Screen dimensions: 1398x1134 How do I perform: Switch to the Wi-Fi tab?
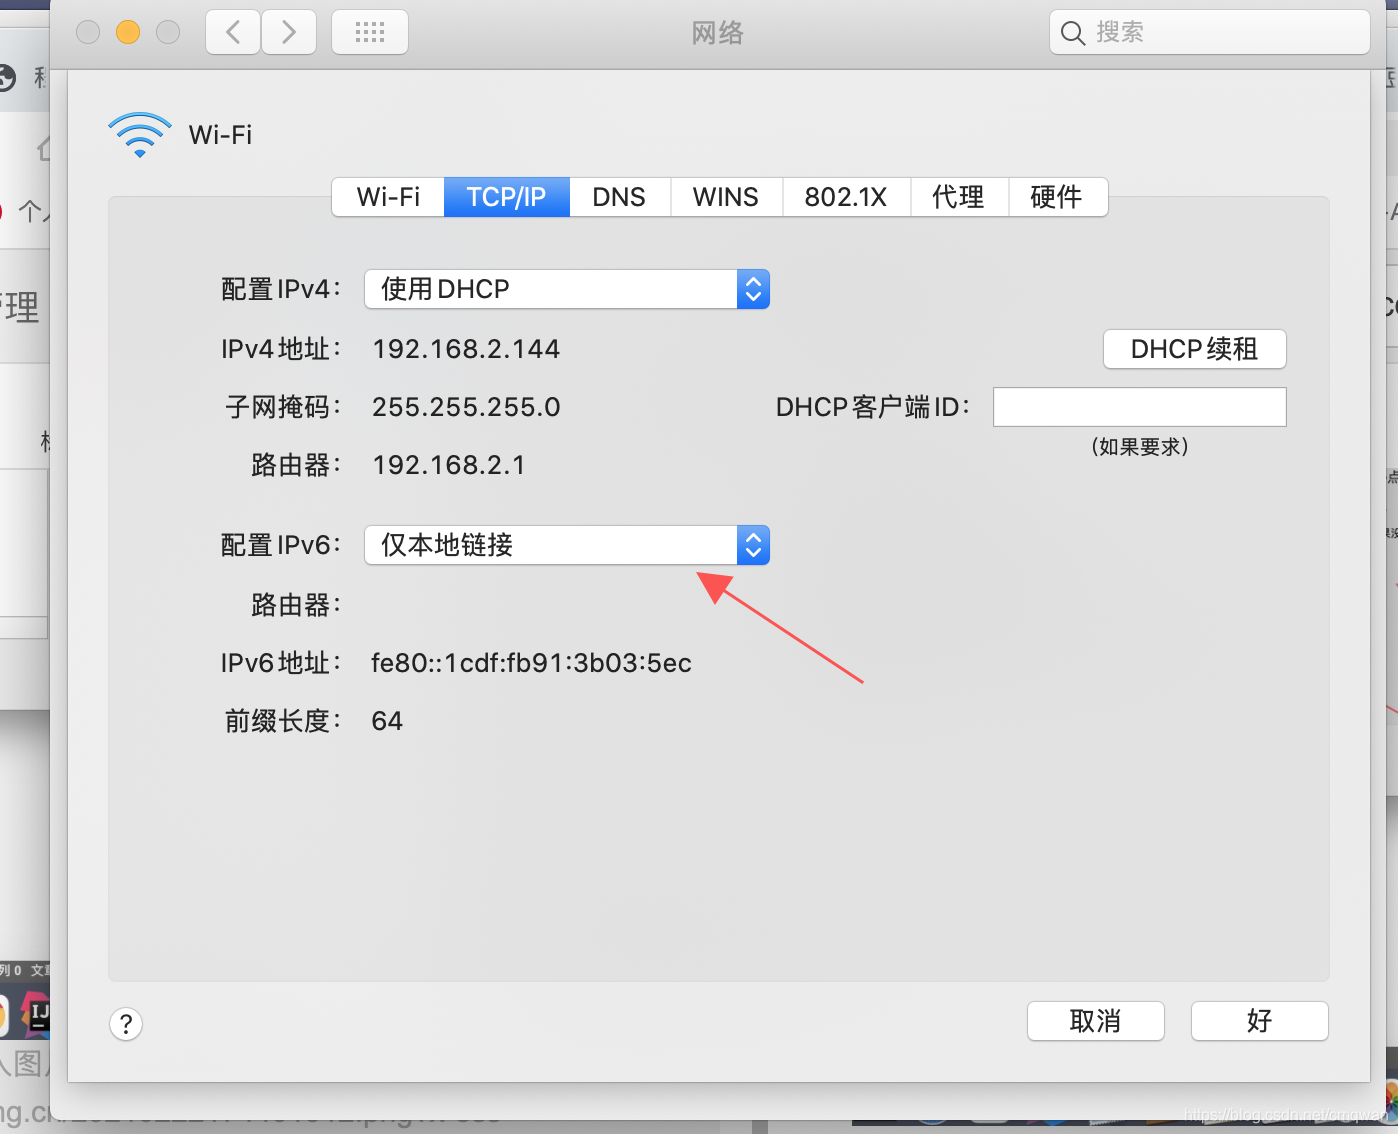point(388,197)
